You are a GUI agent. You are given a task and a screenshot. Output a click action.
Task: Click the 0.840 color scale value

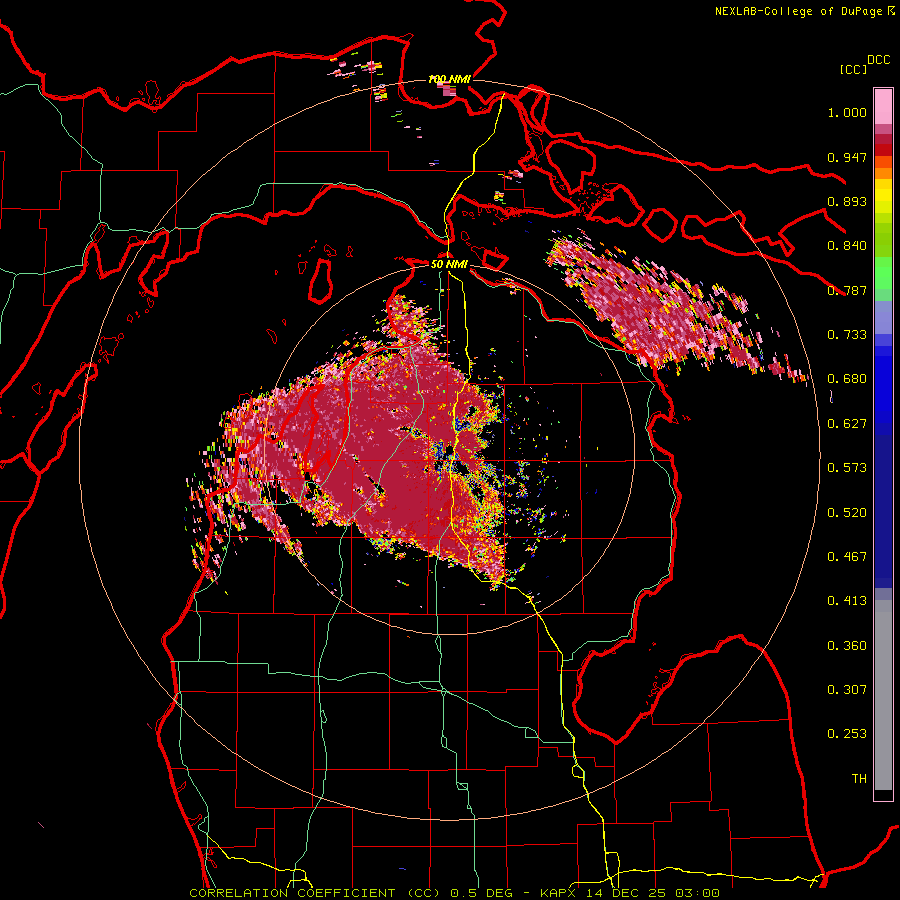[x=847, y=246]
